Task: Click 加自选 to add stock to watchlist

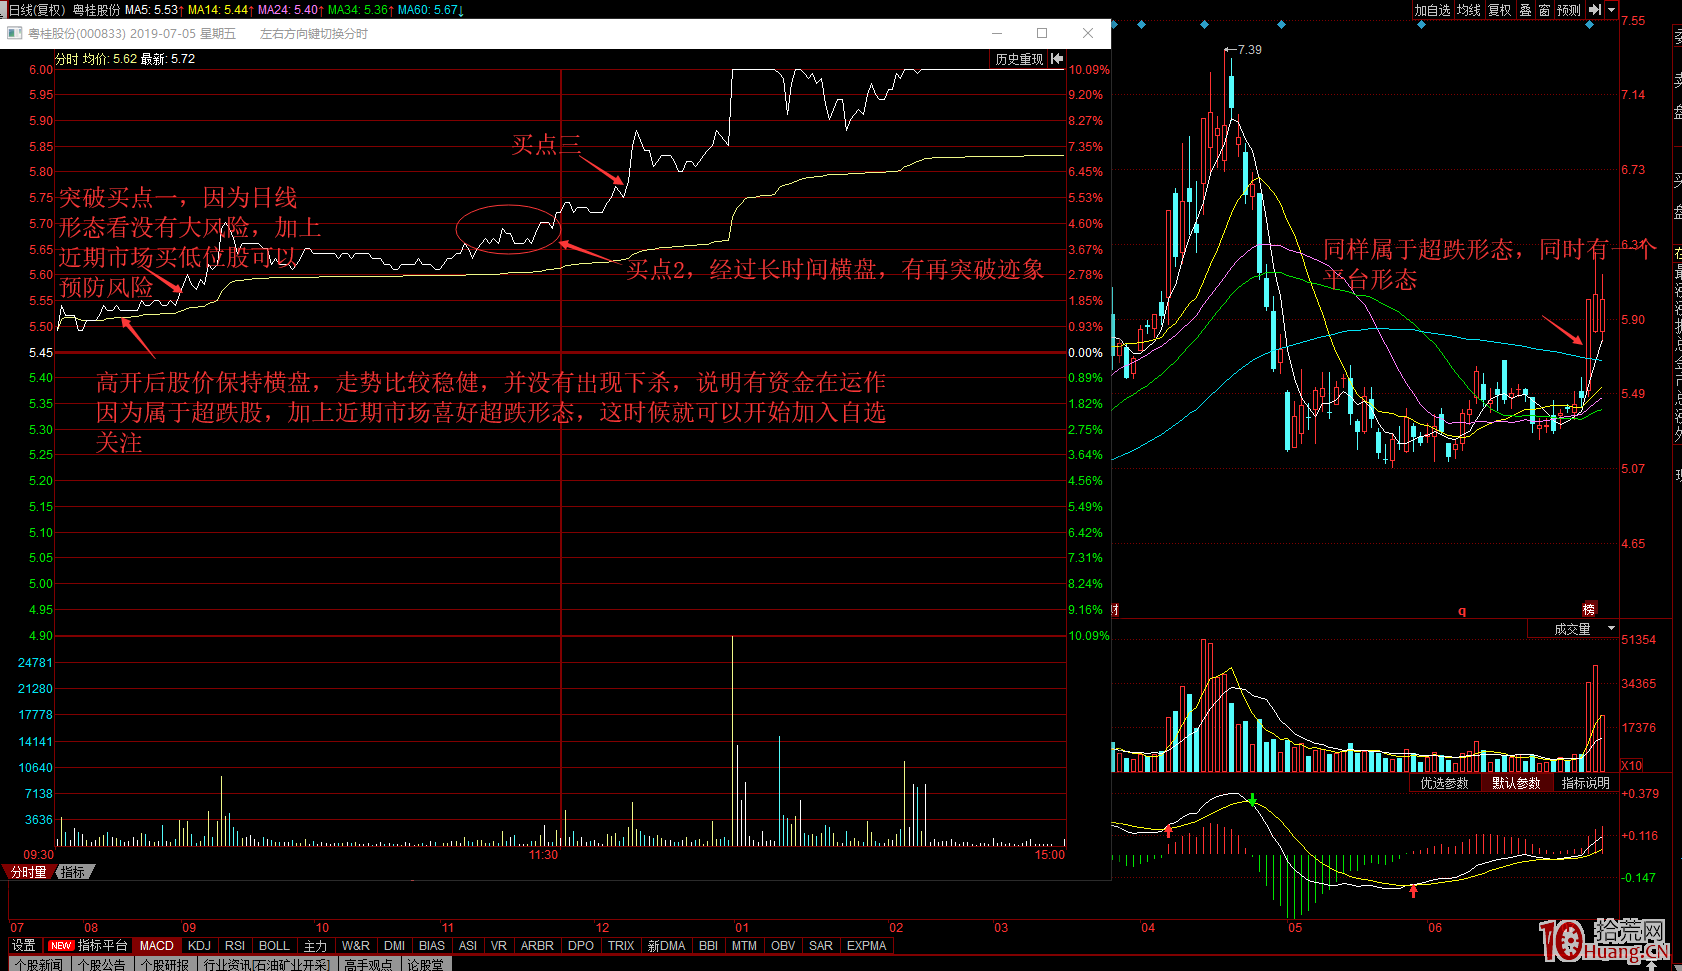Action: pyautogui.click(x=1432, y=10)
